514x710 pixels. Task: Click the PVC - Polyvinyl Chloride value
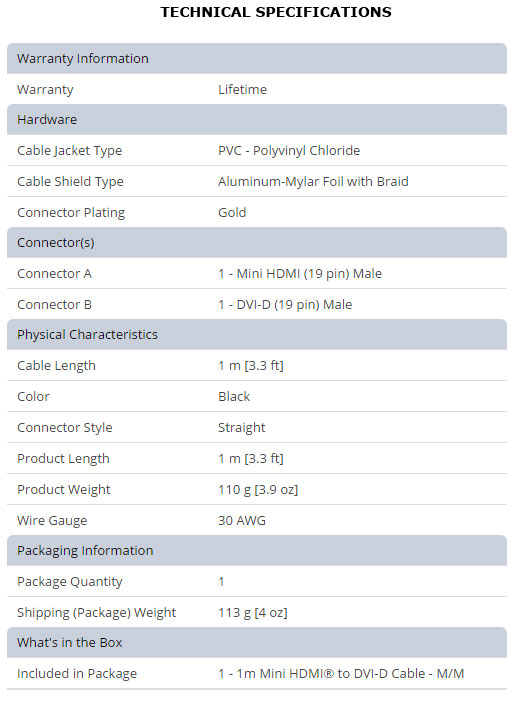point(289,151)
